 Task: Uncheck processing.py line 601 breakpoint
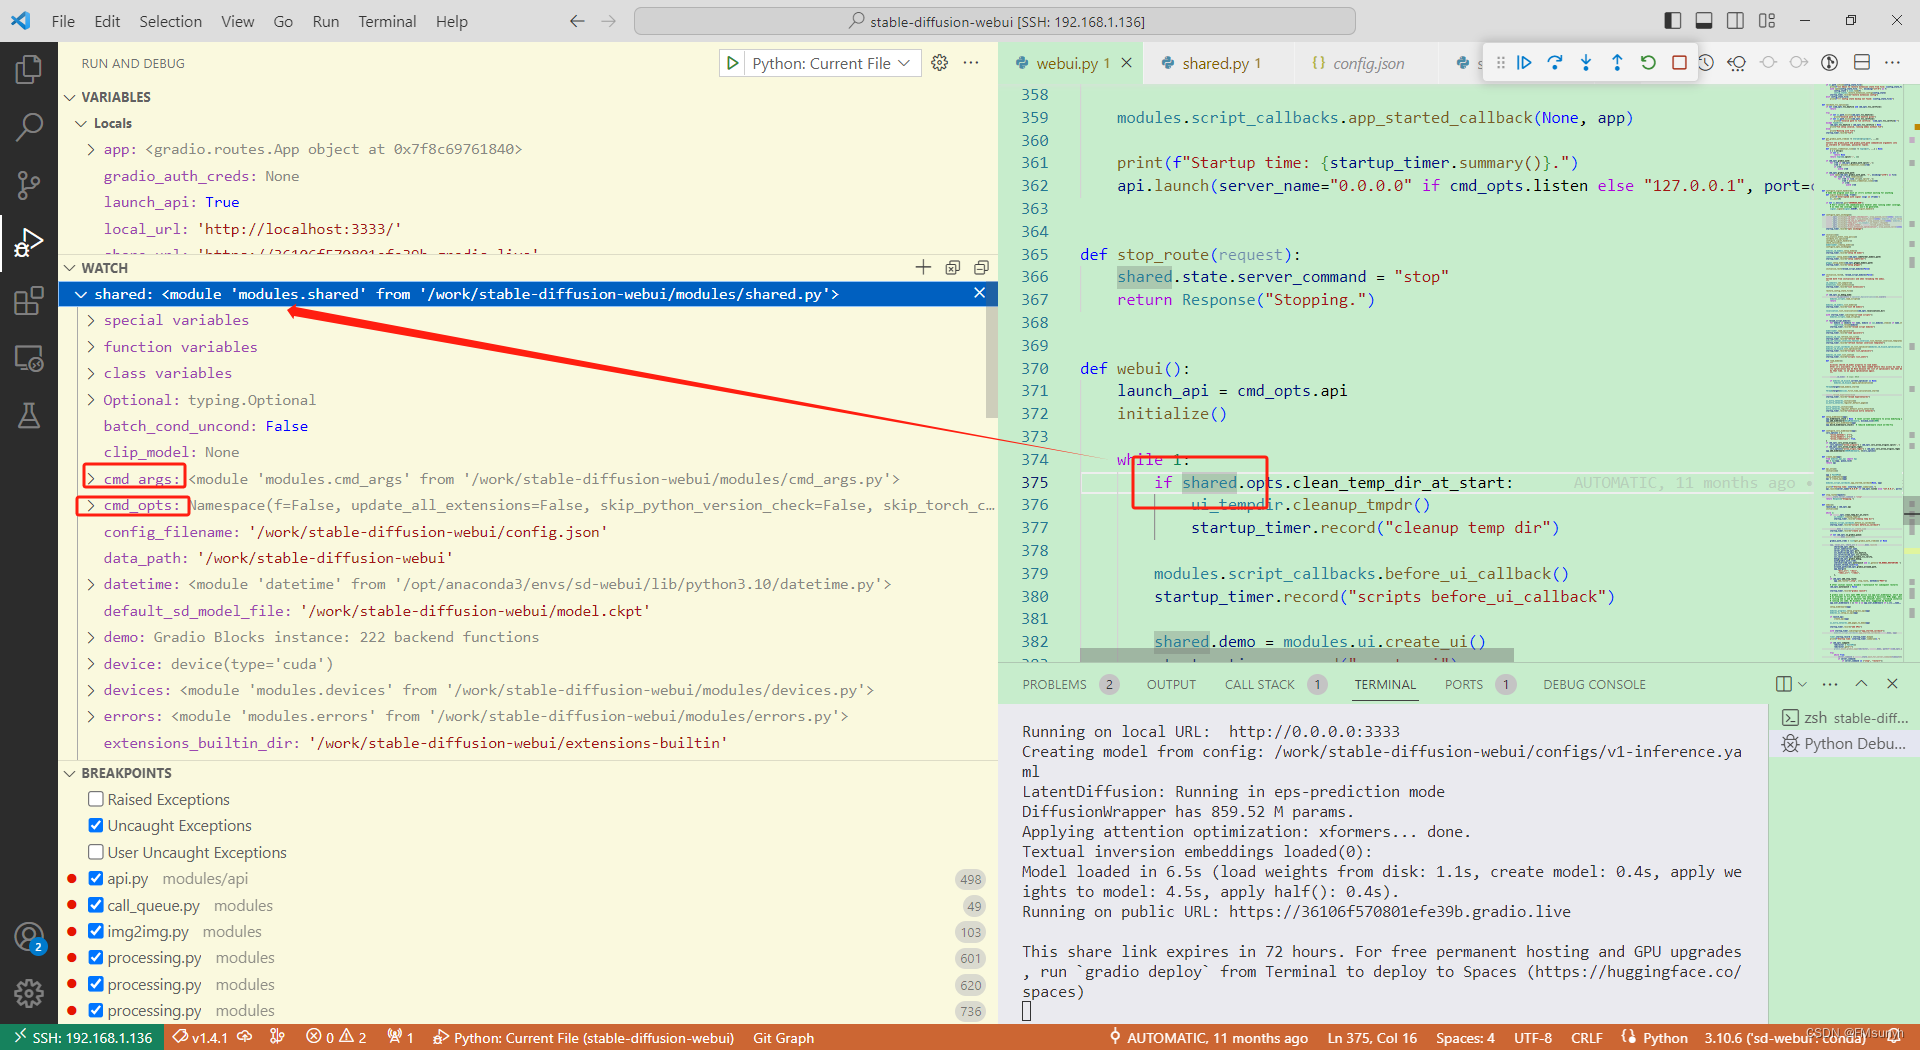pyautogui.click(x=96, y=957)
